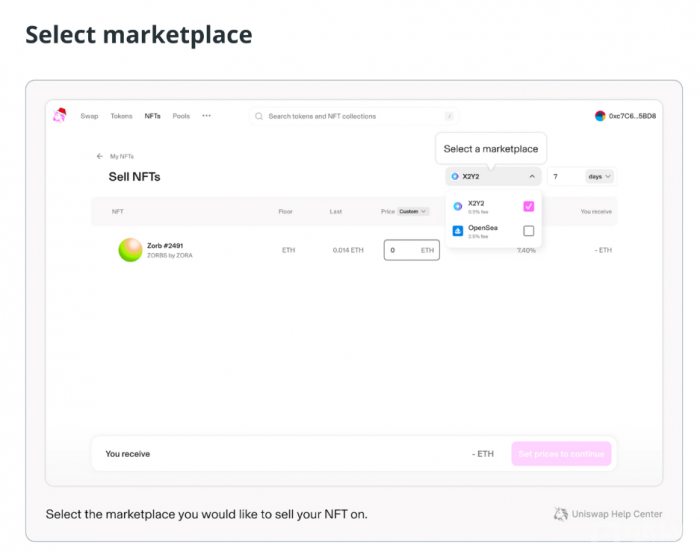Click the 7.40% fee value
This screenshot has height=557, width=700.
pyautogui.click(x=526, y=250)
